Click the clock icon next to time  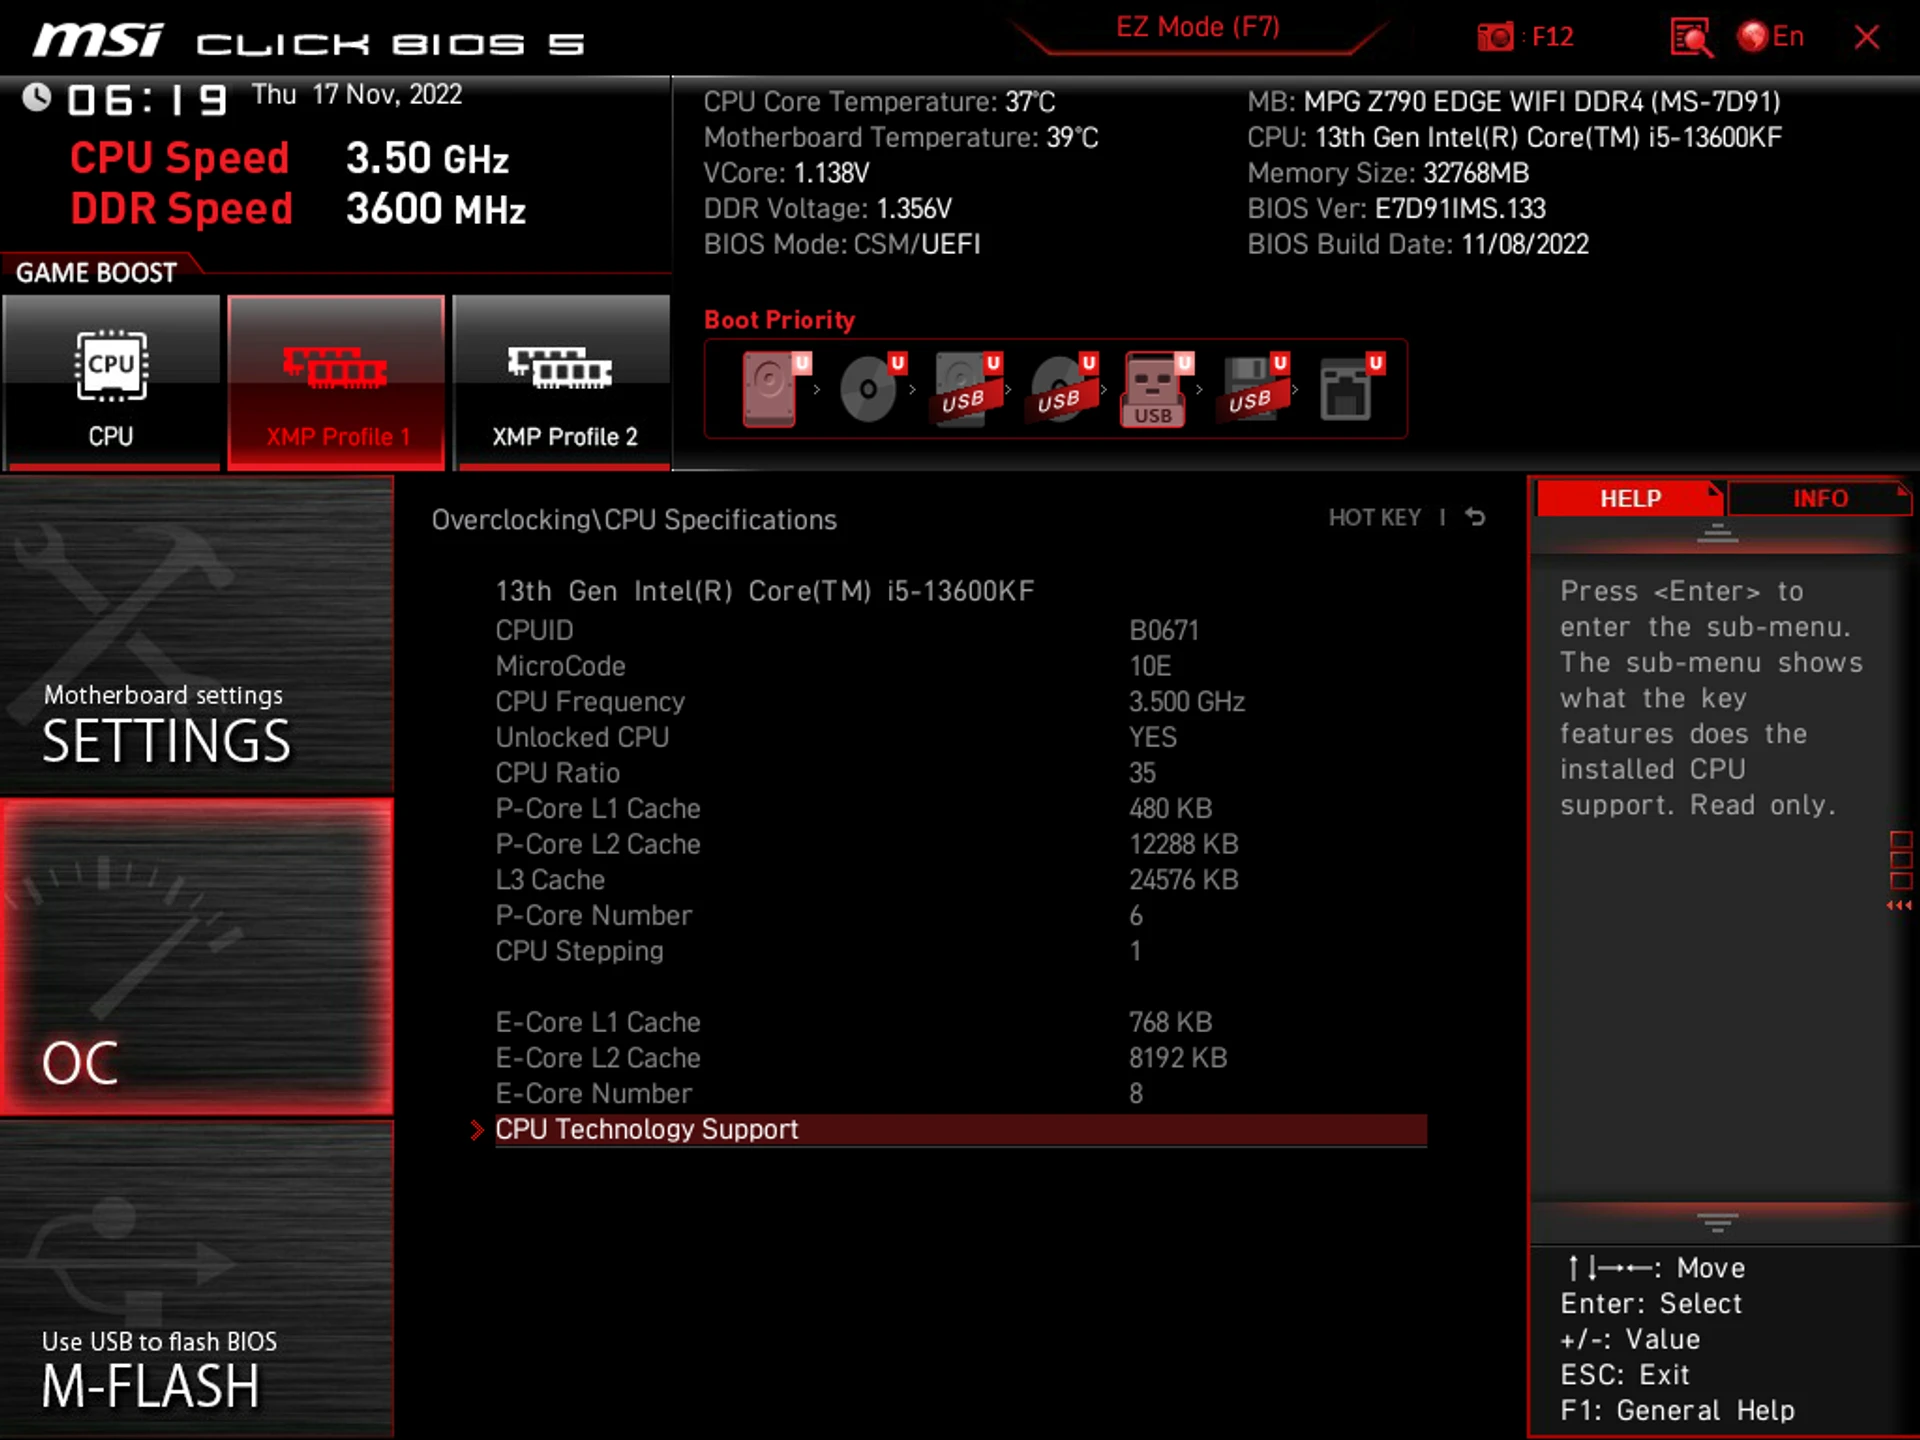37,97
